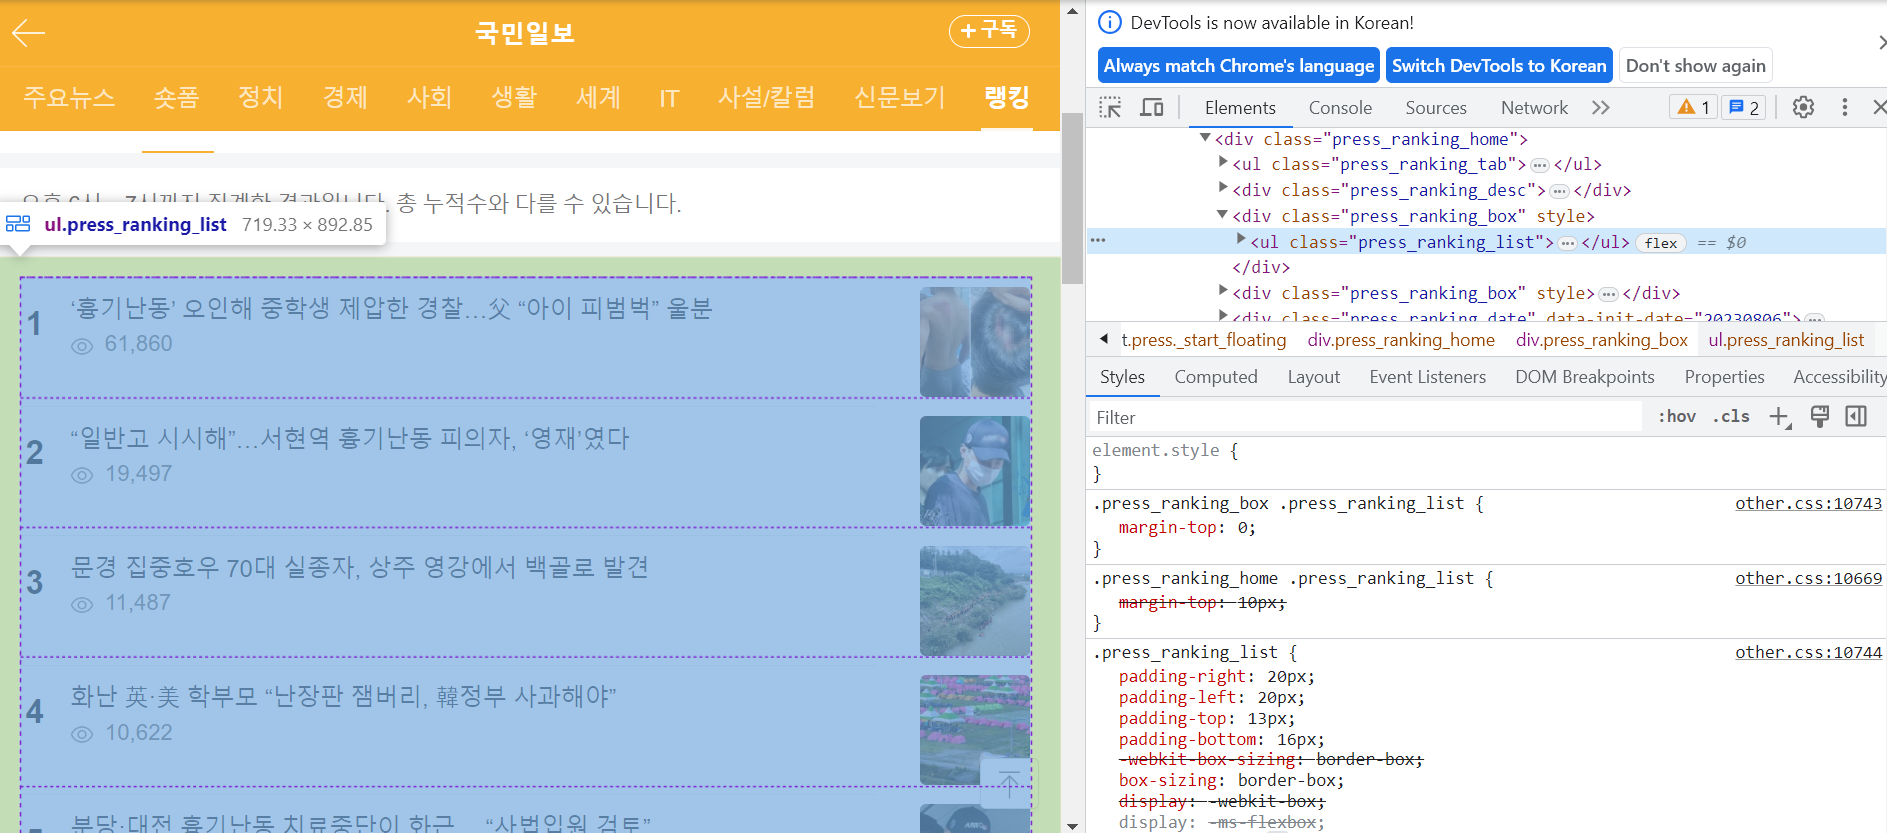Screen dimensions: 1887x833
Task: Toggle :hov element state panel
Action: [1677, 417]
